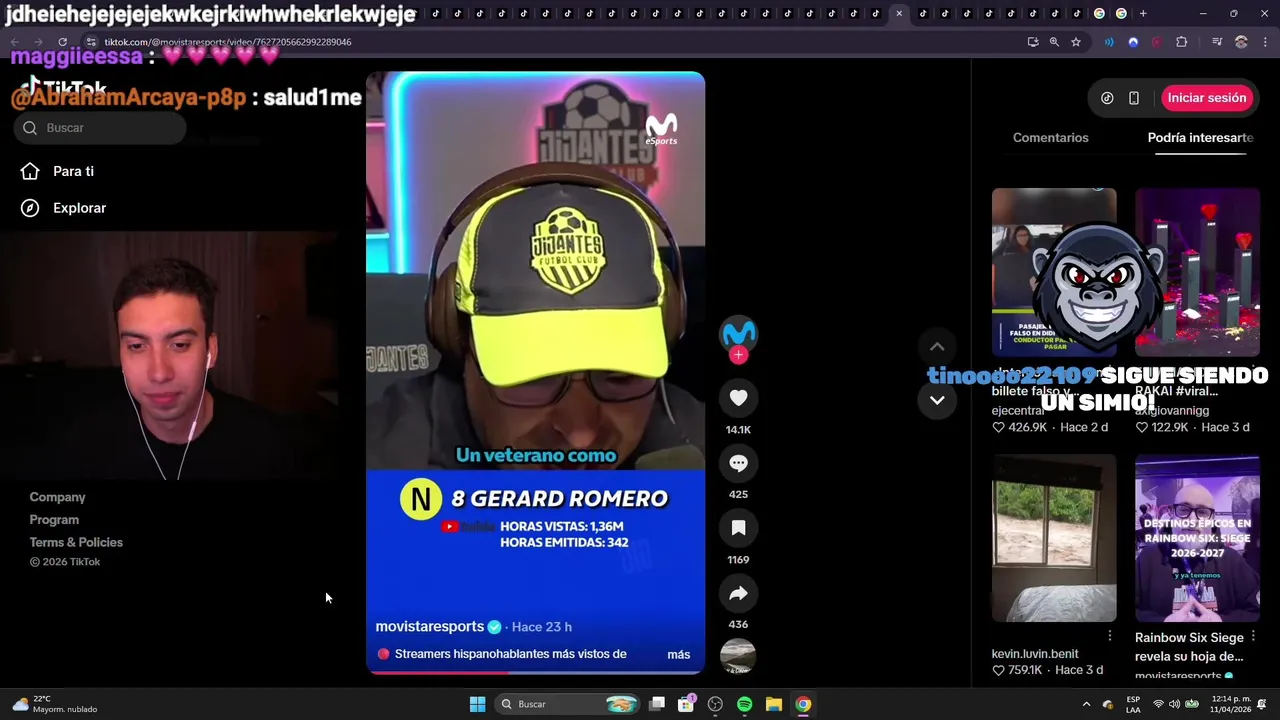Open the Chrome profile avatar
This screenshot has width=1280, height=720.
[x=1241, y=42]
